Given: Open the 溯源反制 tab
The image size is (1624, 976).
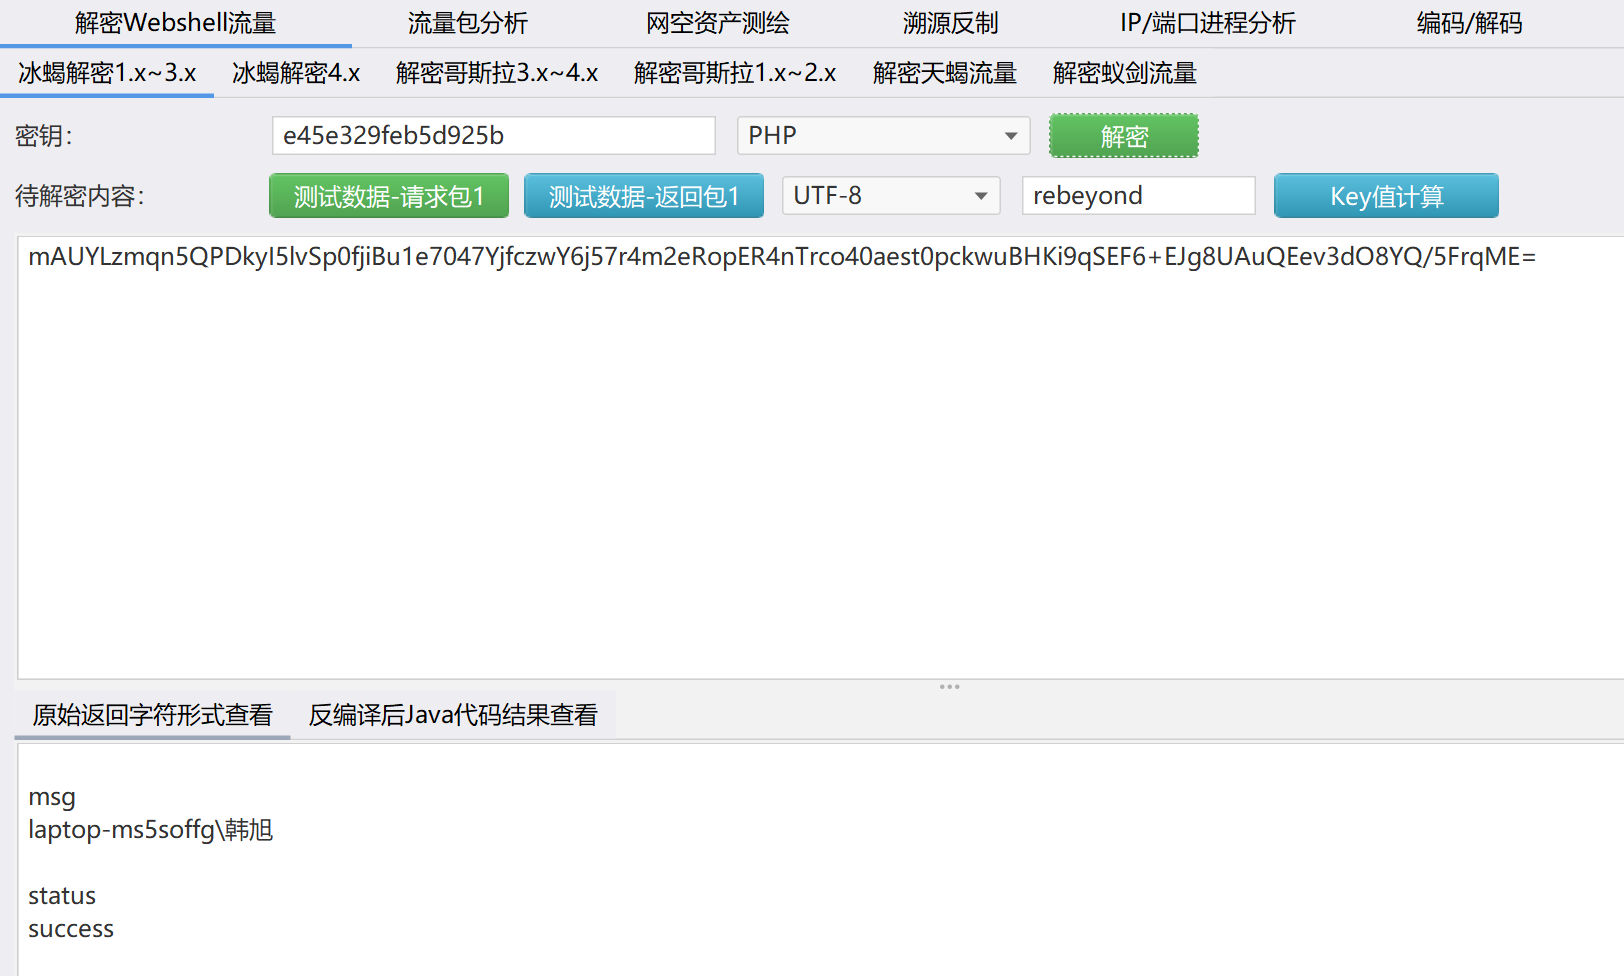Looking at the screenshot, I should tap(950, 23).
